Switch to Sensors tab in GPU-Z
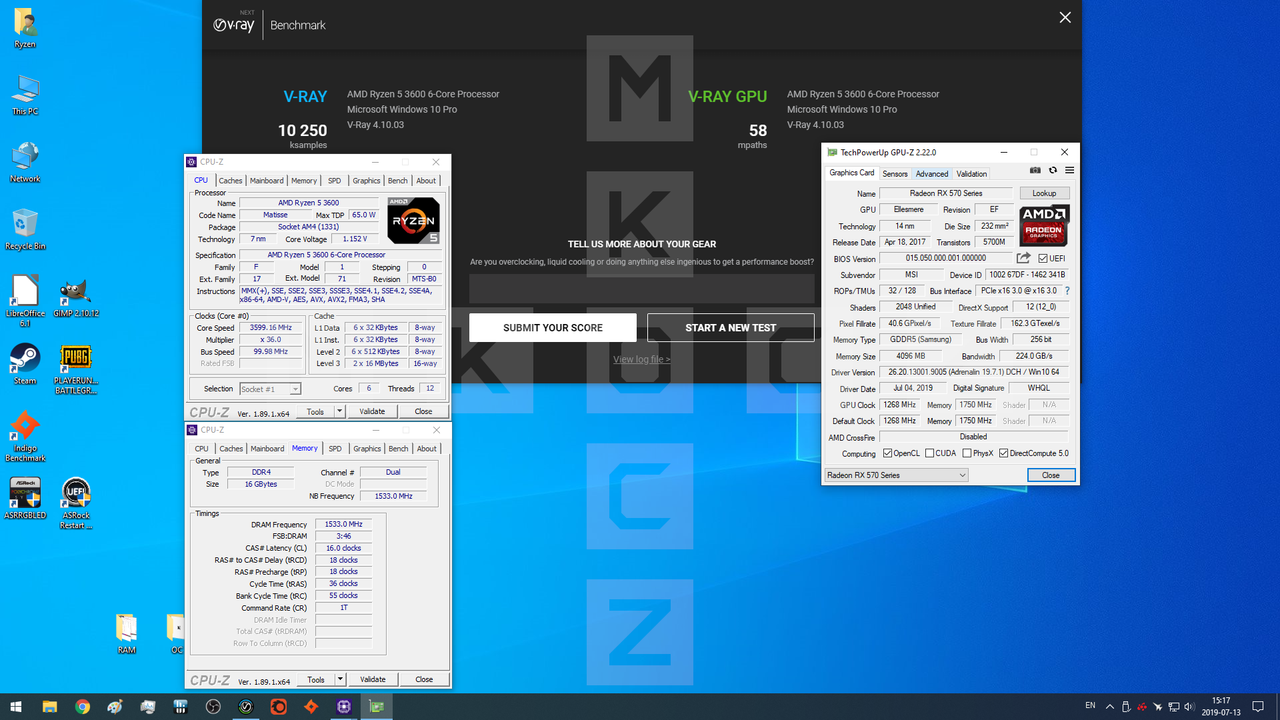 (x=895, y=174)
